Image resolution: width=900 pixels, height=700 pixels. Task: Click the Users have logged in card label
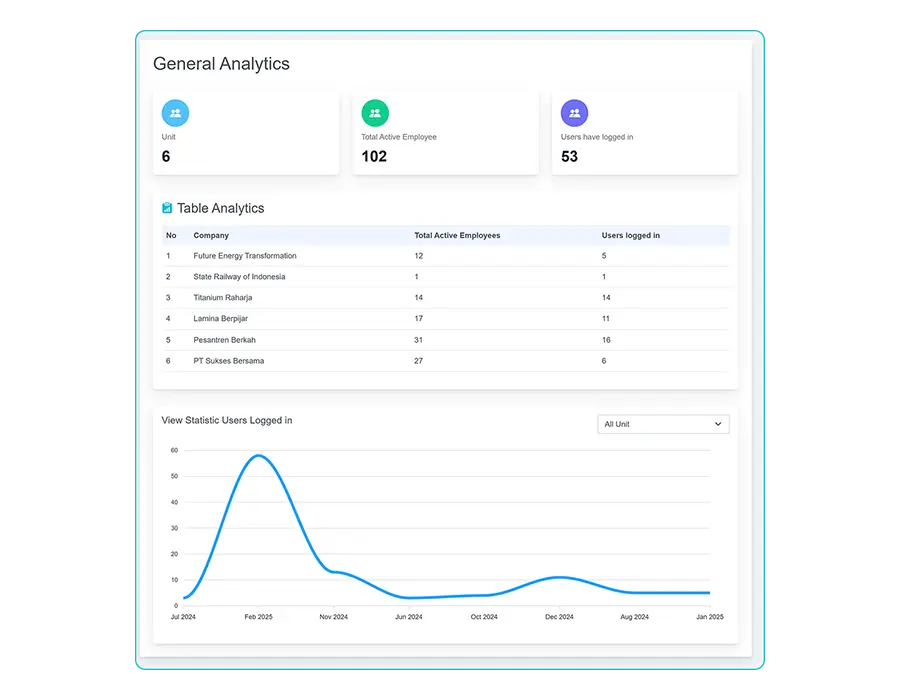coord(597,137)
